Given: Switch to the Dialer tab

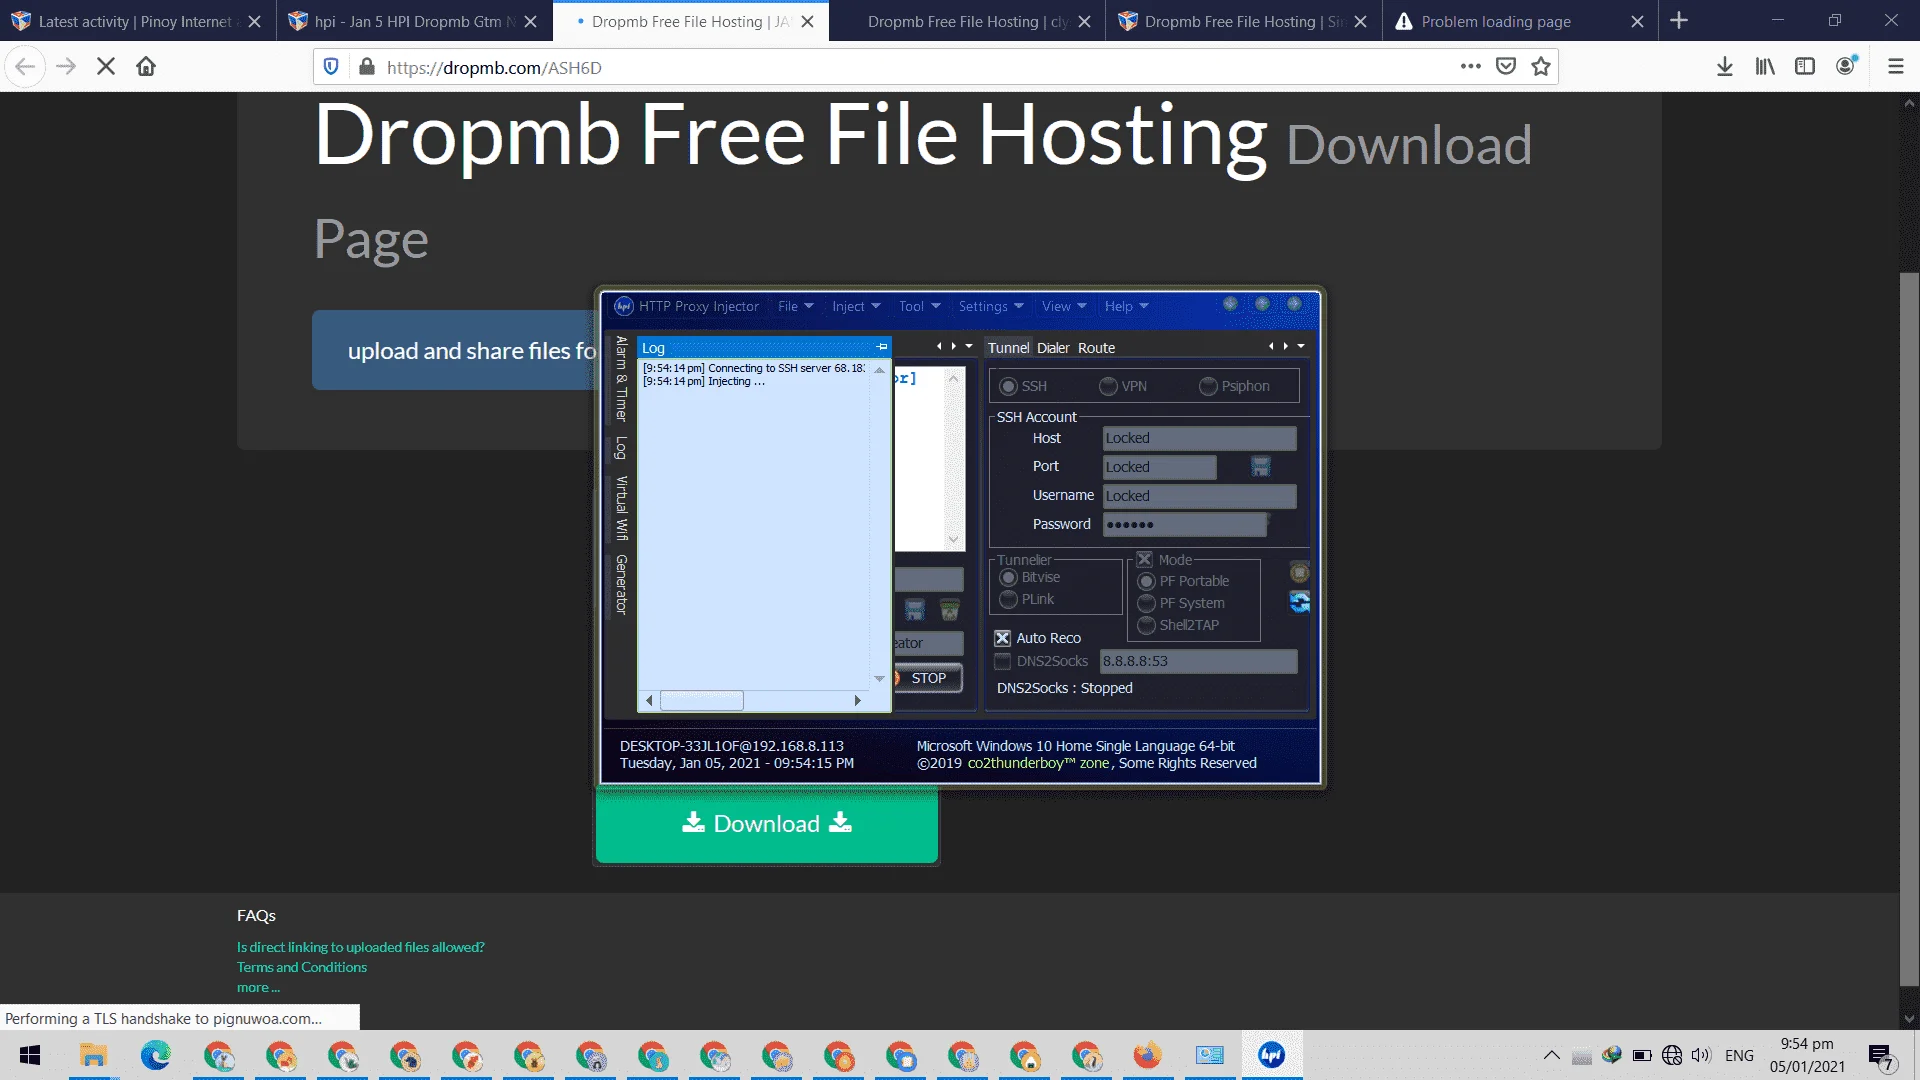Looking at the screenshot, I should [x=1053, y=348].
